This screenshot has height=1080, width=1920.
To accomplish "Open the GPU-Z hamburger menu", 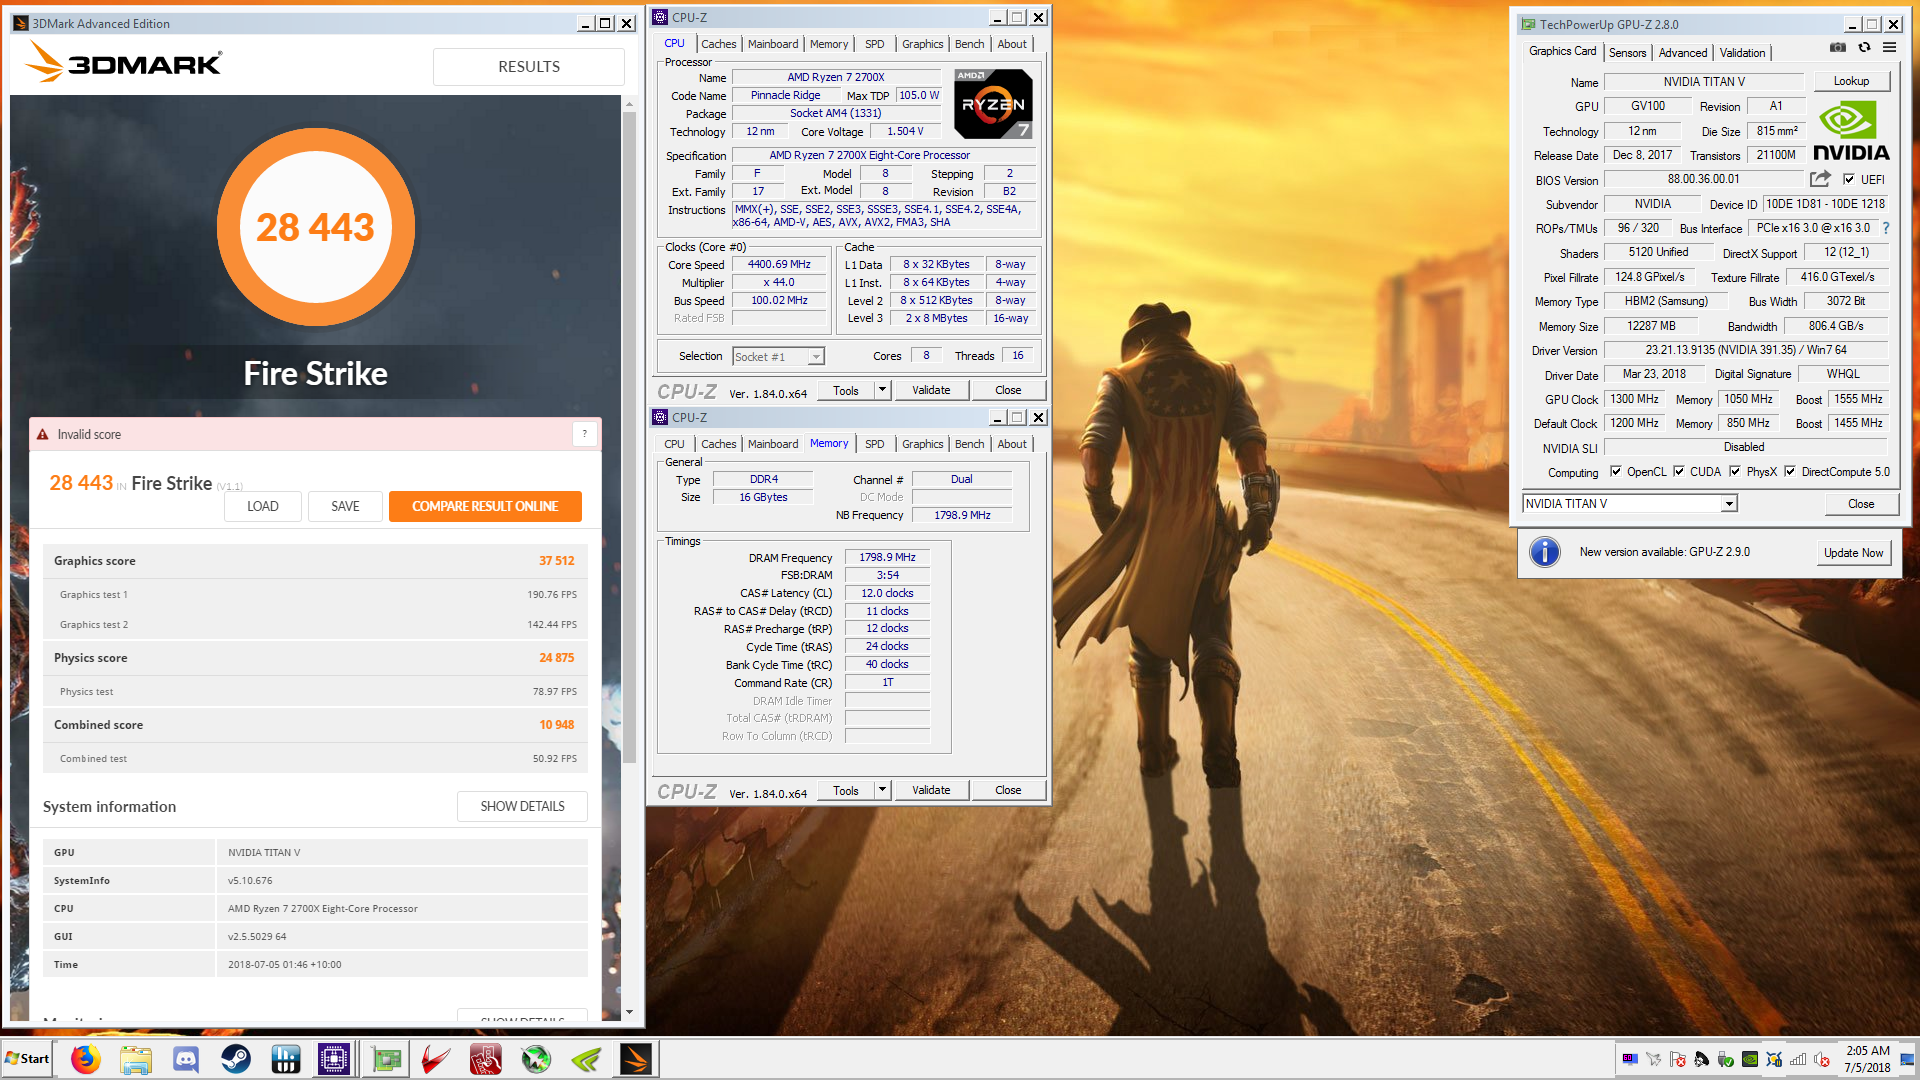I will click(x=1890, y=48).
